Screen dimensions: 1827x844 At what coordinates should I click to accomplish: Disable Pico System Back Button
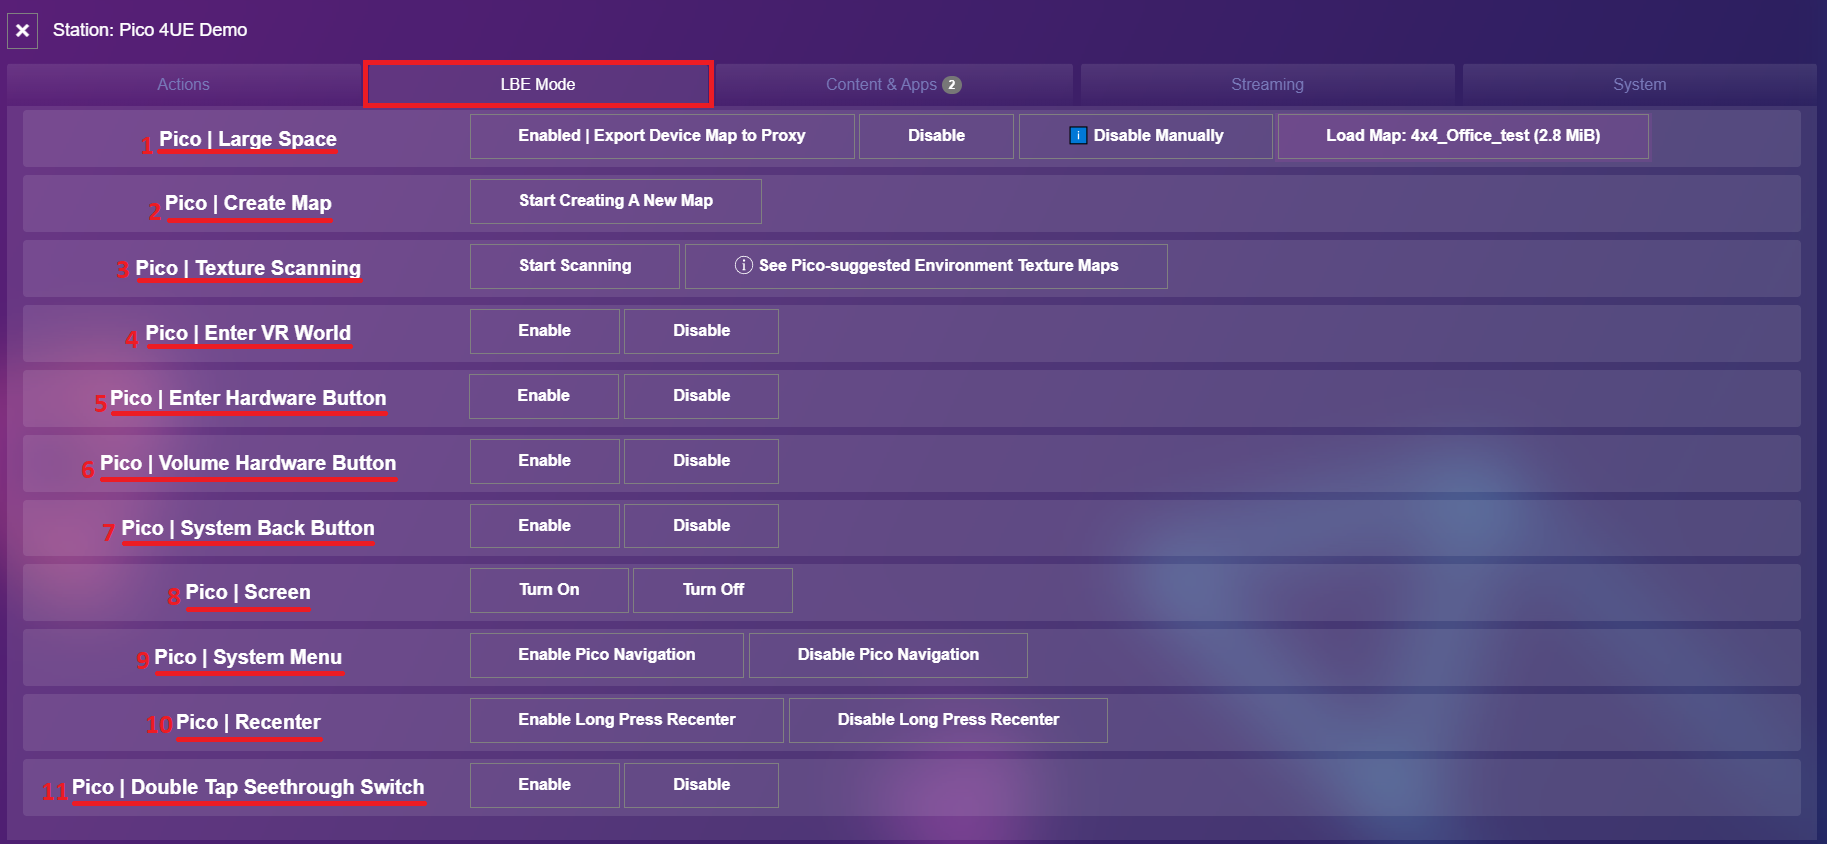pos(701,526)
